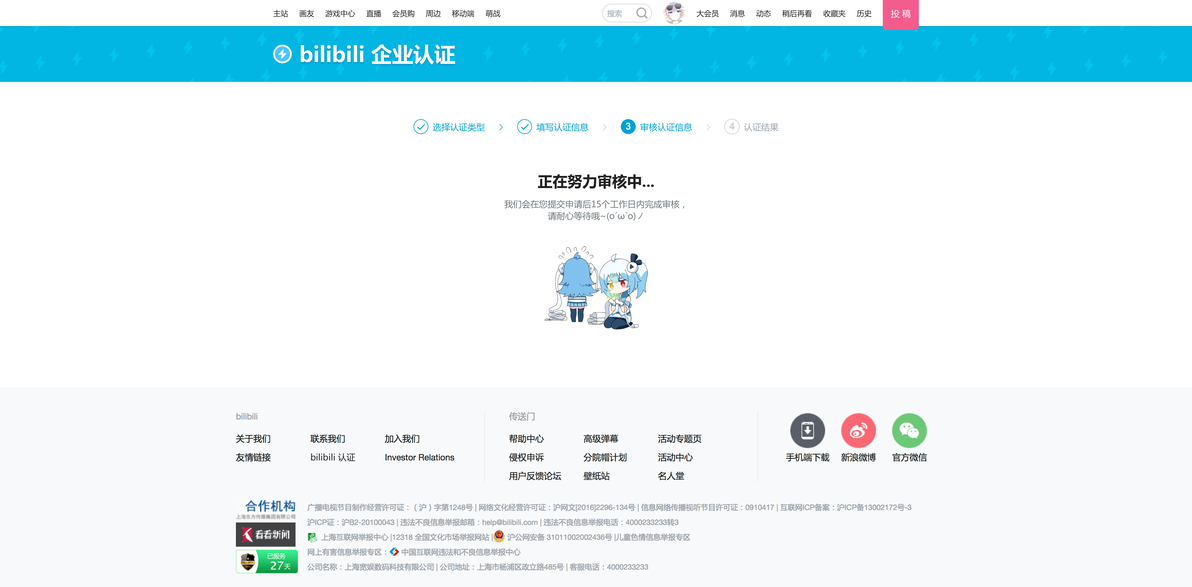Viewport: 1192px width, 587px height.
Task: Open 萌战 in the top navigation
Action: [x=493, y=14]
